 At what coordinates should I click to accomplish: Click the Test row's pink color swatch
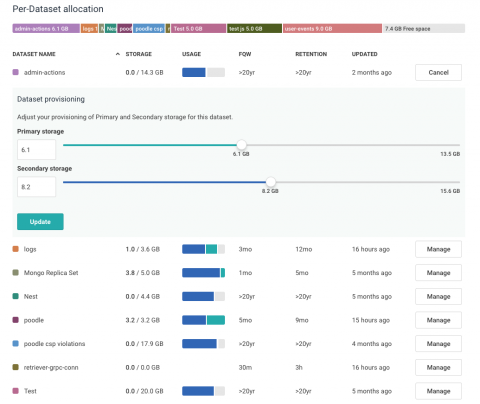coord(15,391)
